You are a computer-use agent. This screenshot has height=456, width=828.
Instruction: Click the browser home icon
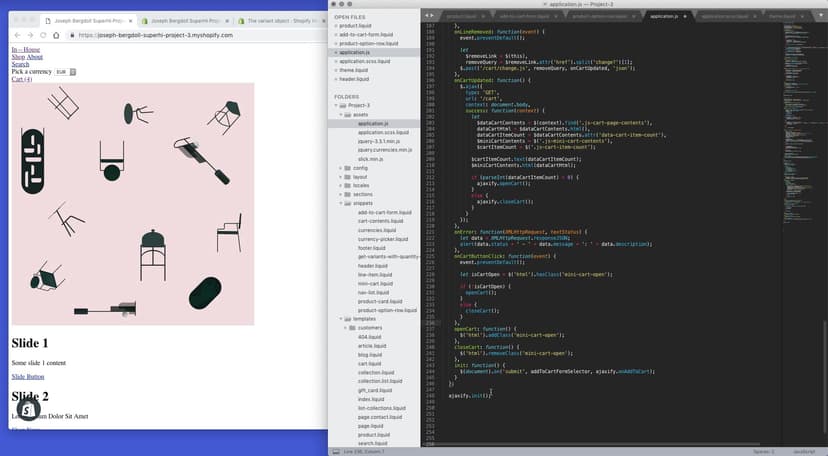56,35
